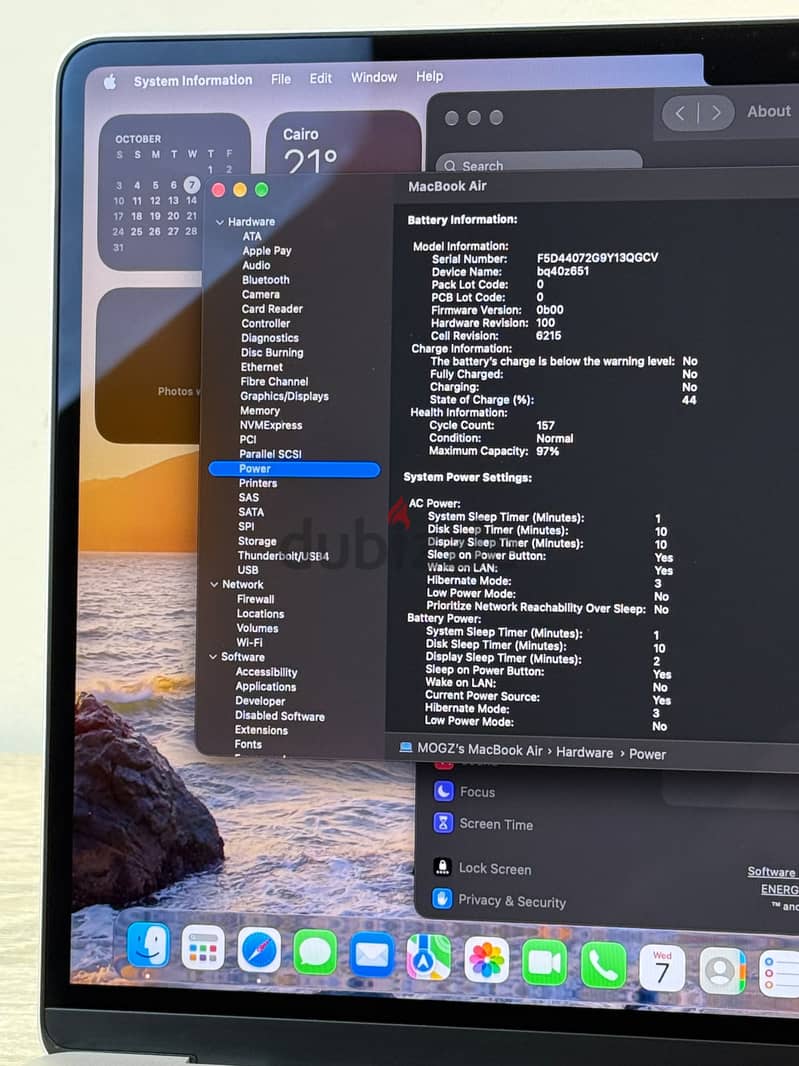Select Apple Pay in the sidebar
Screen dimensions: 799x1066
pos(267,251)
